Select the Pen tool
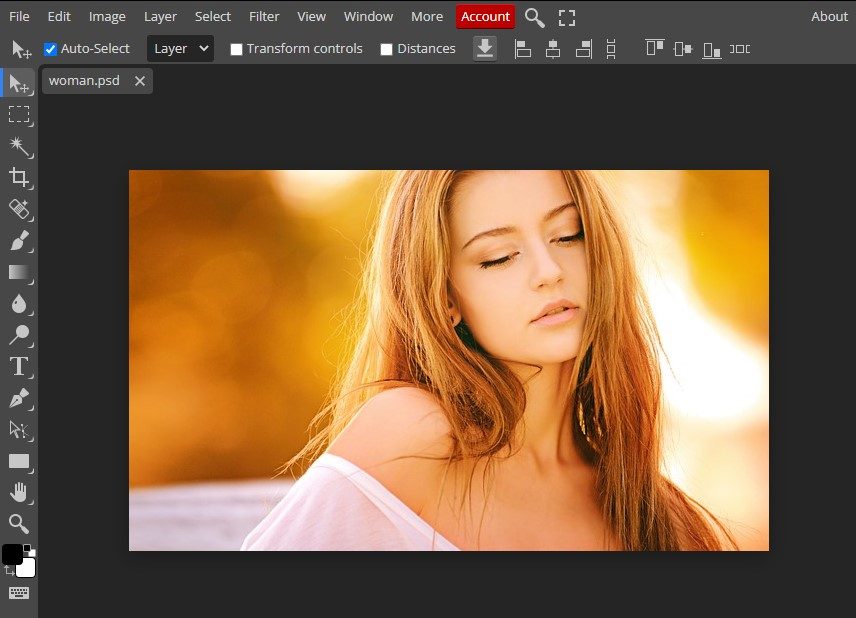856x618 pixels. (18, 398)
